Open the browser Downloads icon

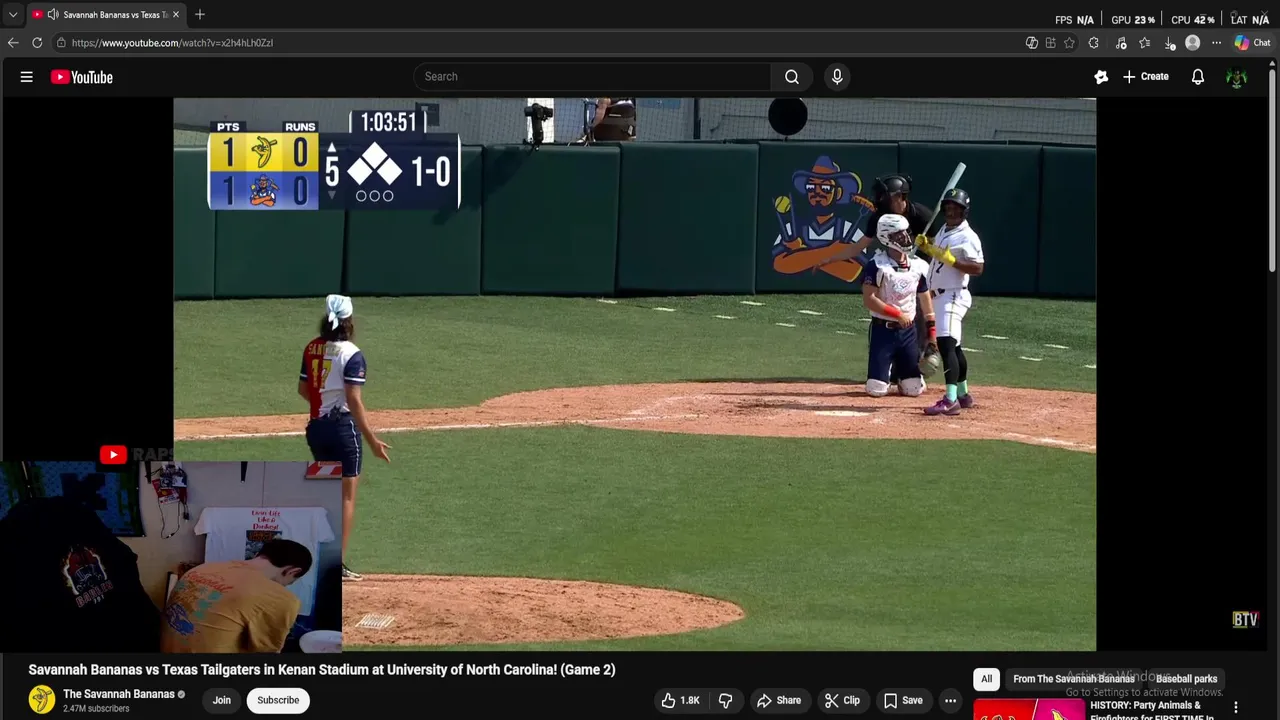pyautogui.click(x=1169, y=43)
